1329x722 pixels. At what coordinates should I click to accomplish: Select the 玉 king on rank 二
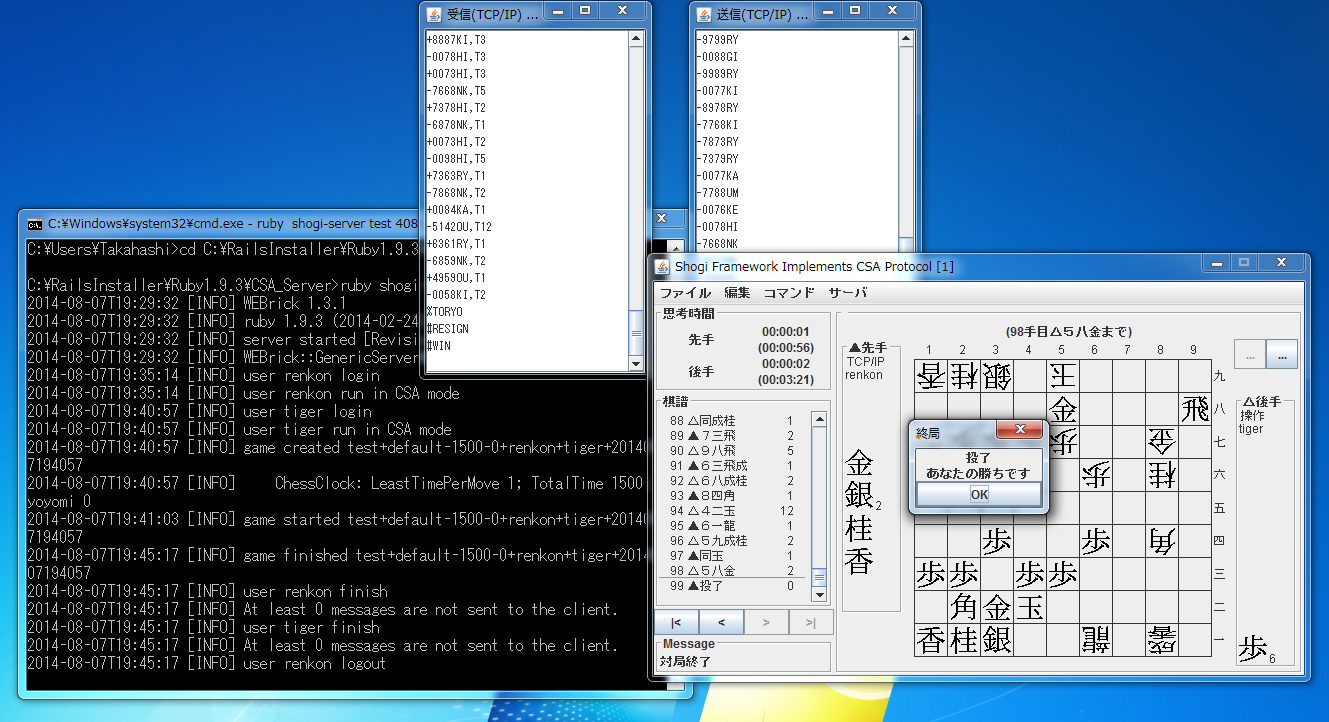click(x=1030, y=607)
